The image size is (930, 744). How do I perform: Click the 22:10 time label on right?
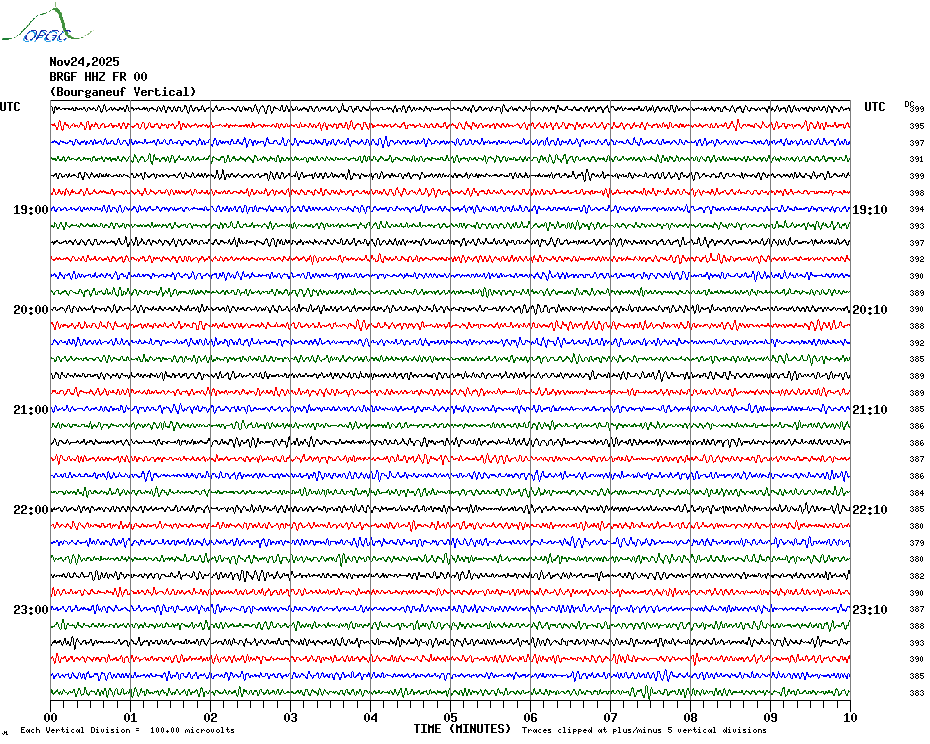pyautogui.click(x=870, y=510)
